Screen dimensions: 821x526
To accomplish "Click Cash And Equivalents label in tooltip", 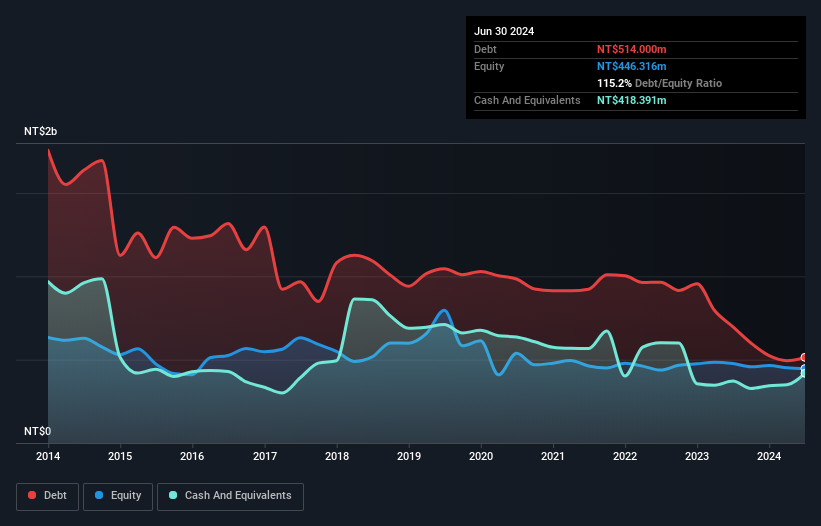I will coord(527,100).
